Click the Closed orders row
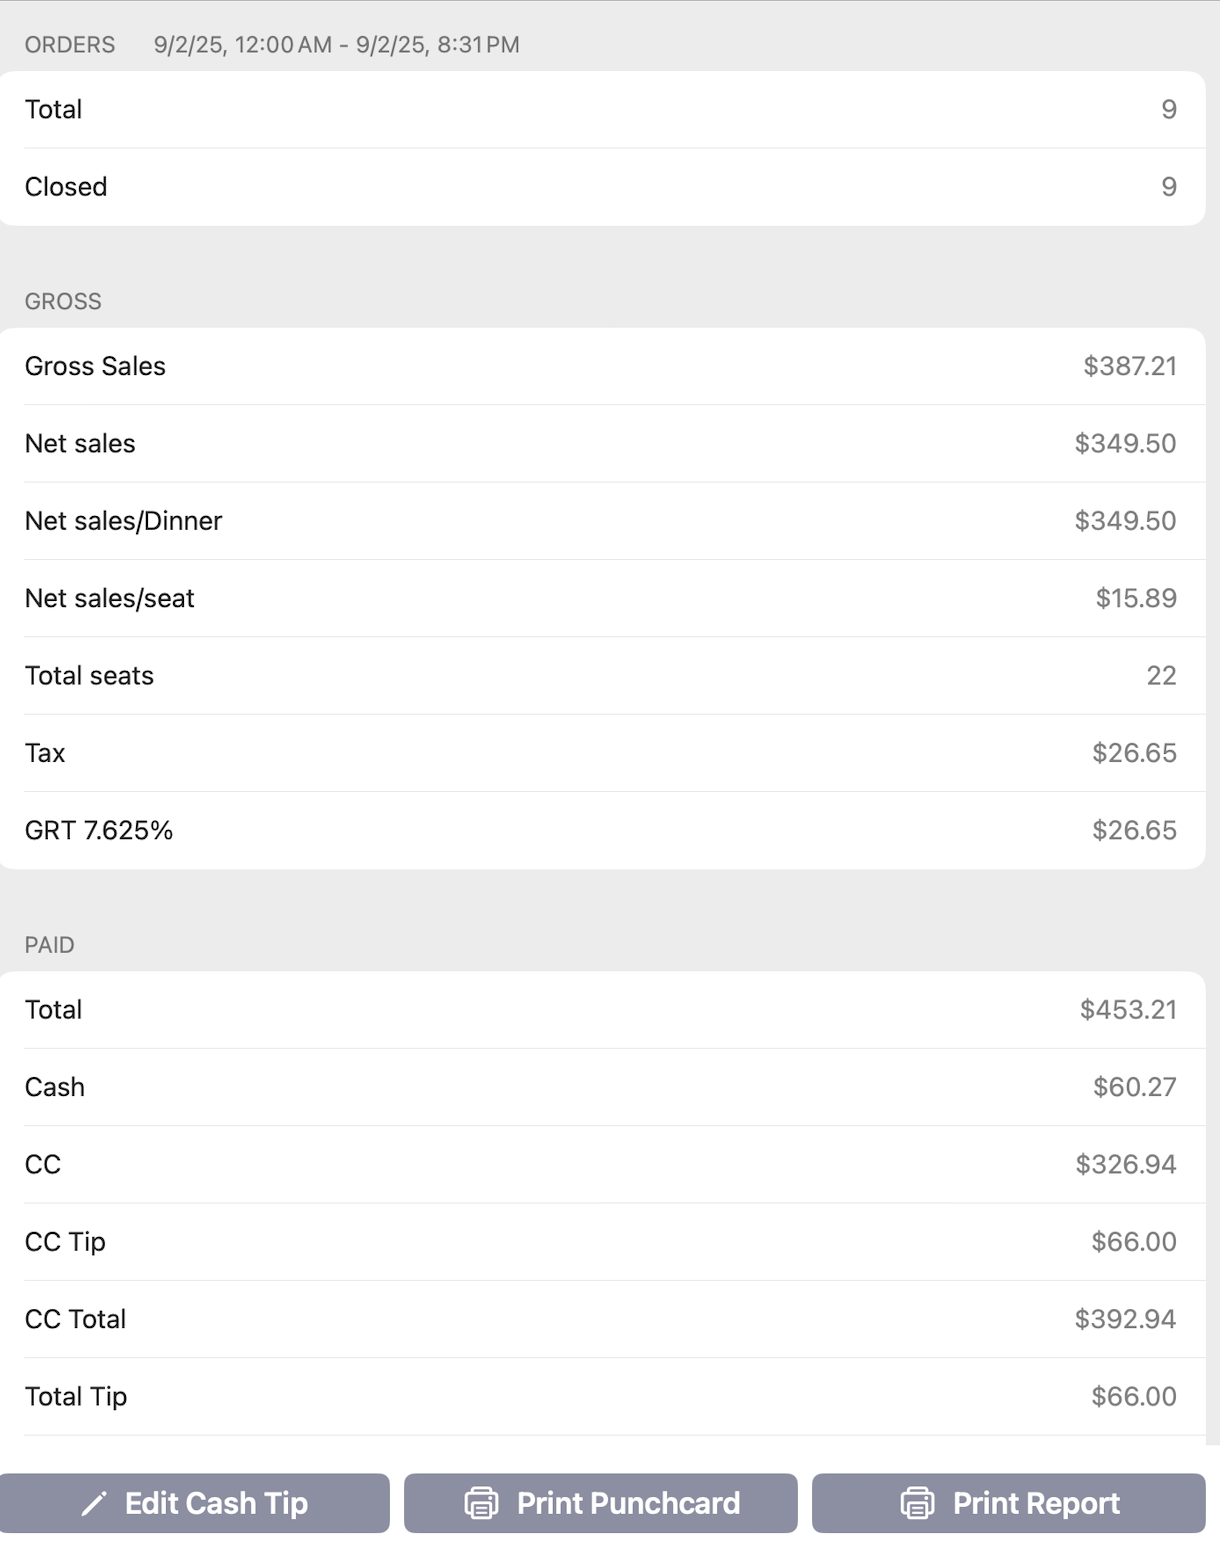Viewport: 1220px width, 1554px height. click(600, 187)
